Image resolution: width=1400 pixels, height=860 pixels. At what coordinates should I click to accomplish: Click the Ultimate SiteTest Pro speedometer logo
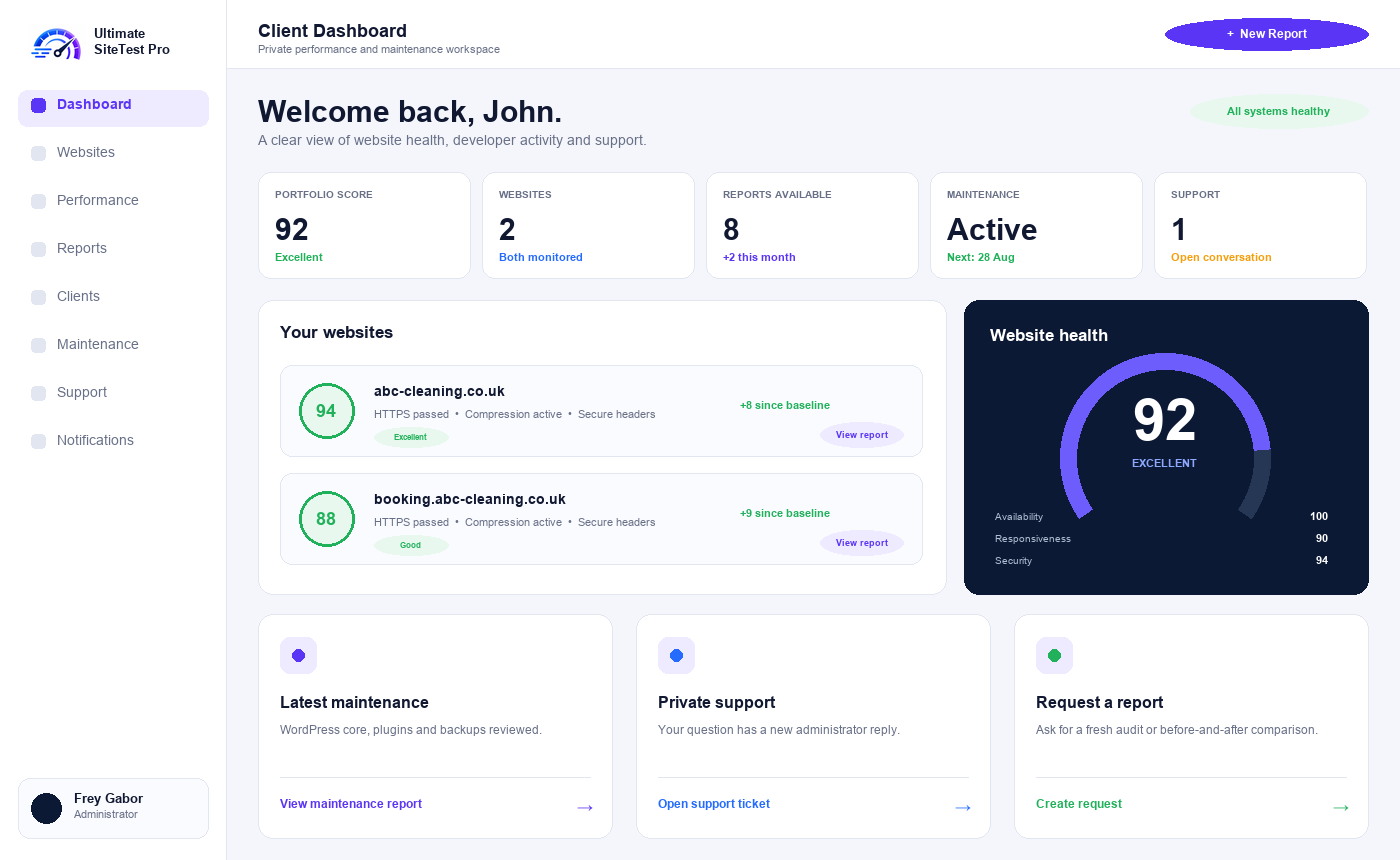[56, 43]
